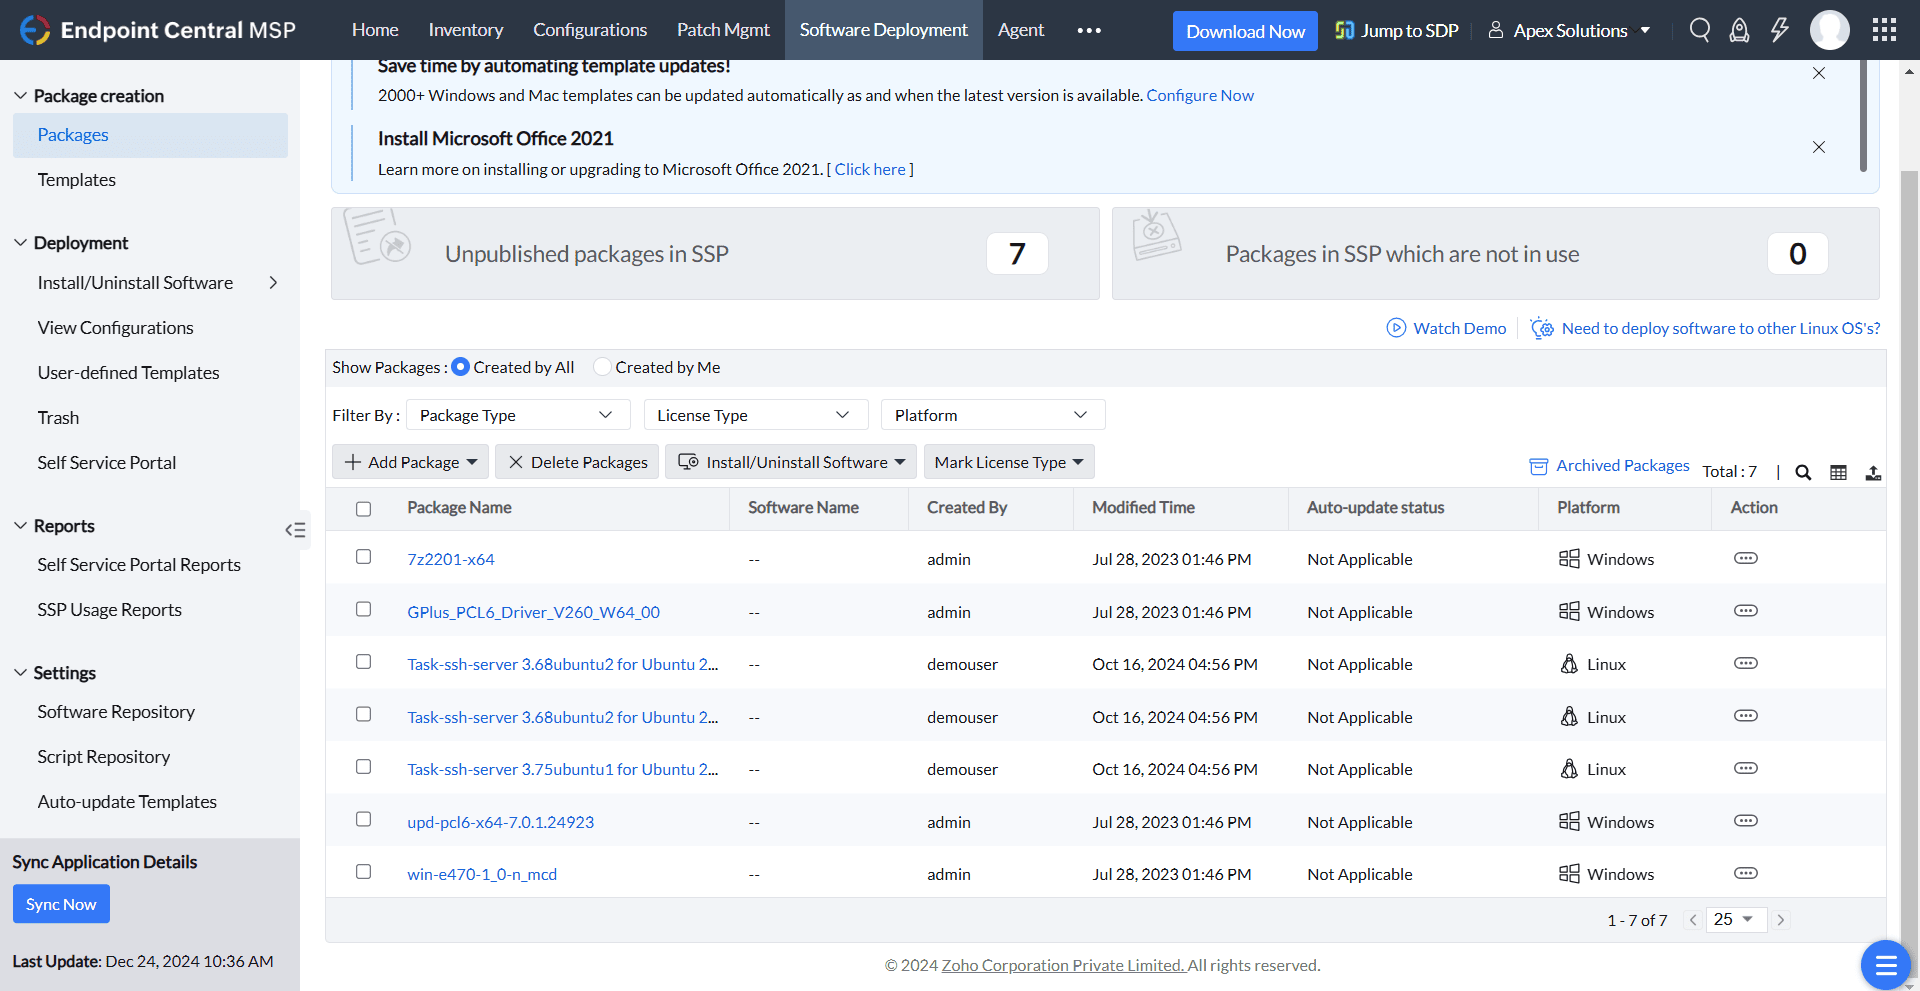1920x991 pixels.
Task: Open the Platform filter dropdown
Action: pos(992,414)
